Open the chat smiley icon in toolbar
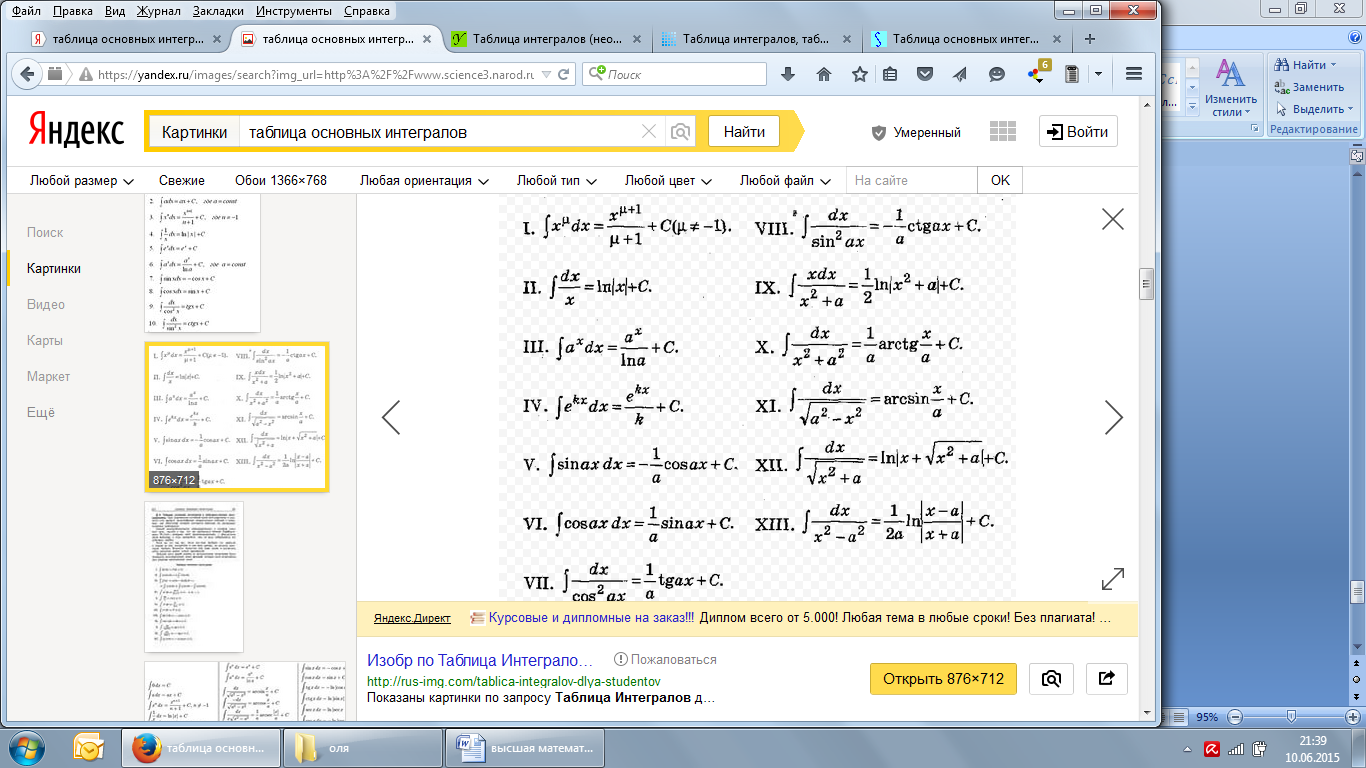Image resolution: width=1366 pixels, height=768 pixels. click(x=997, y=74)
